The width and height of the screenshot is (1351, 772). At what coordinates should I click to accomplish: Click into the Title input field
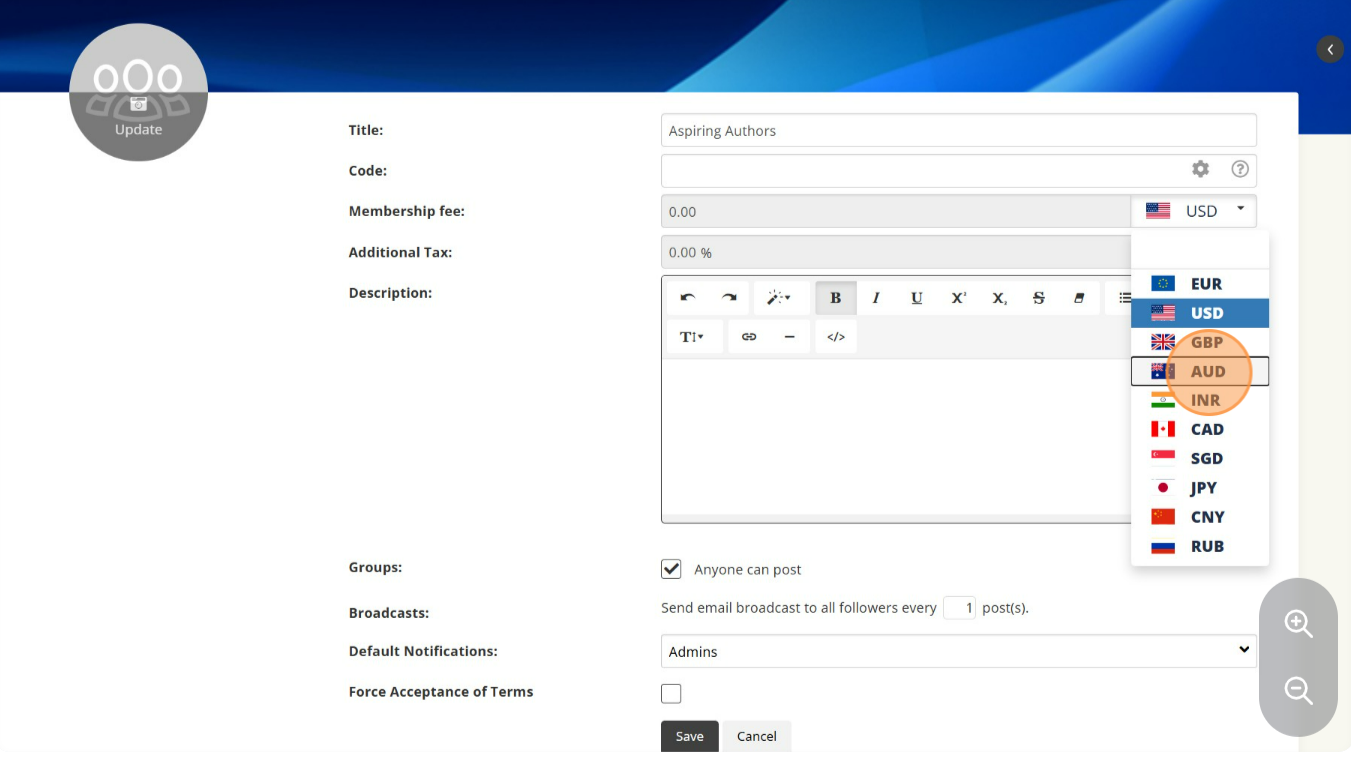coord(958,131)
